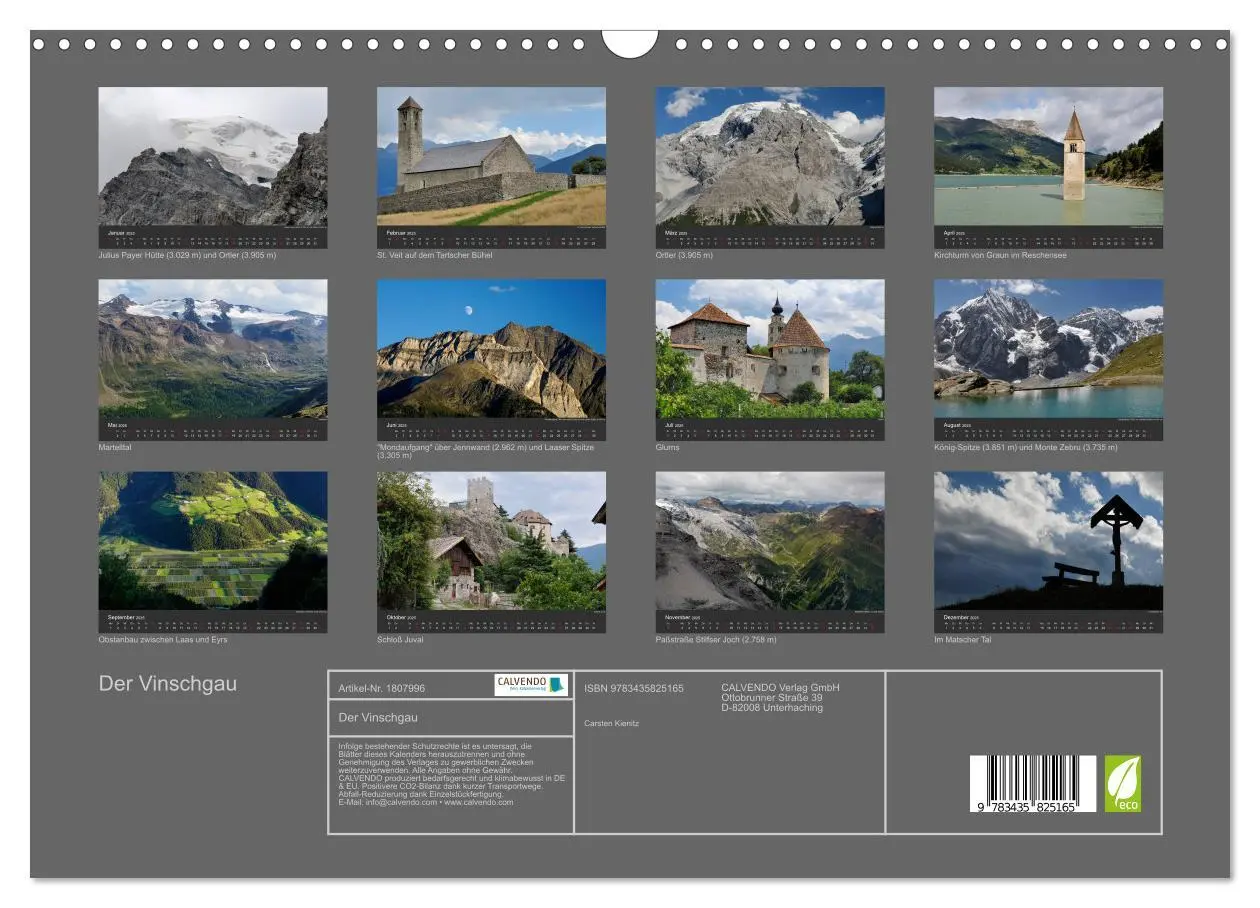The image size is (1260, 908).
Task: Click caption 'St. Veit auf dem Tartscher Bühel'
Action: click(x=435, y=256)
